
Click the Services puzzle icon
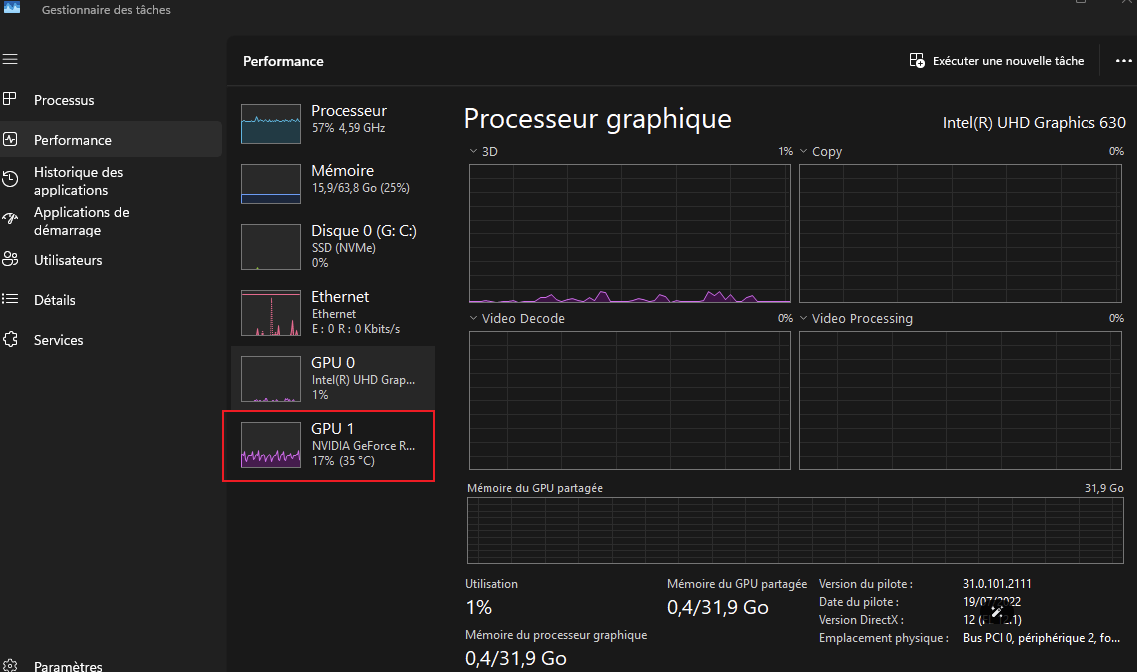tap(10, 339)
